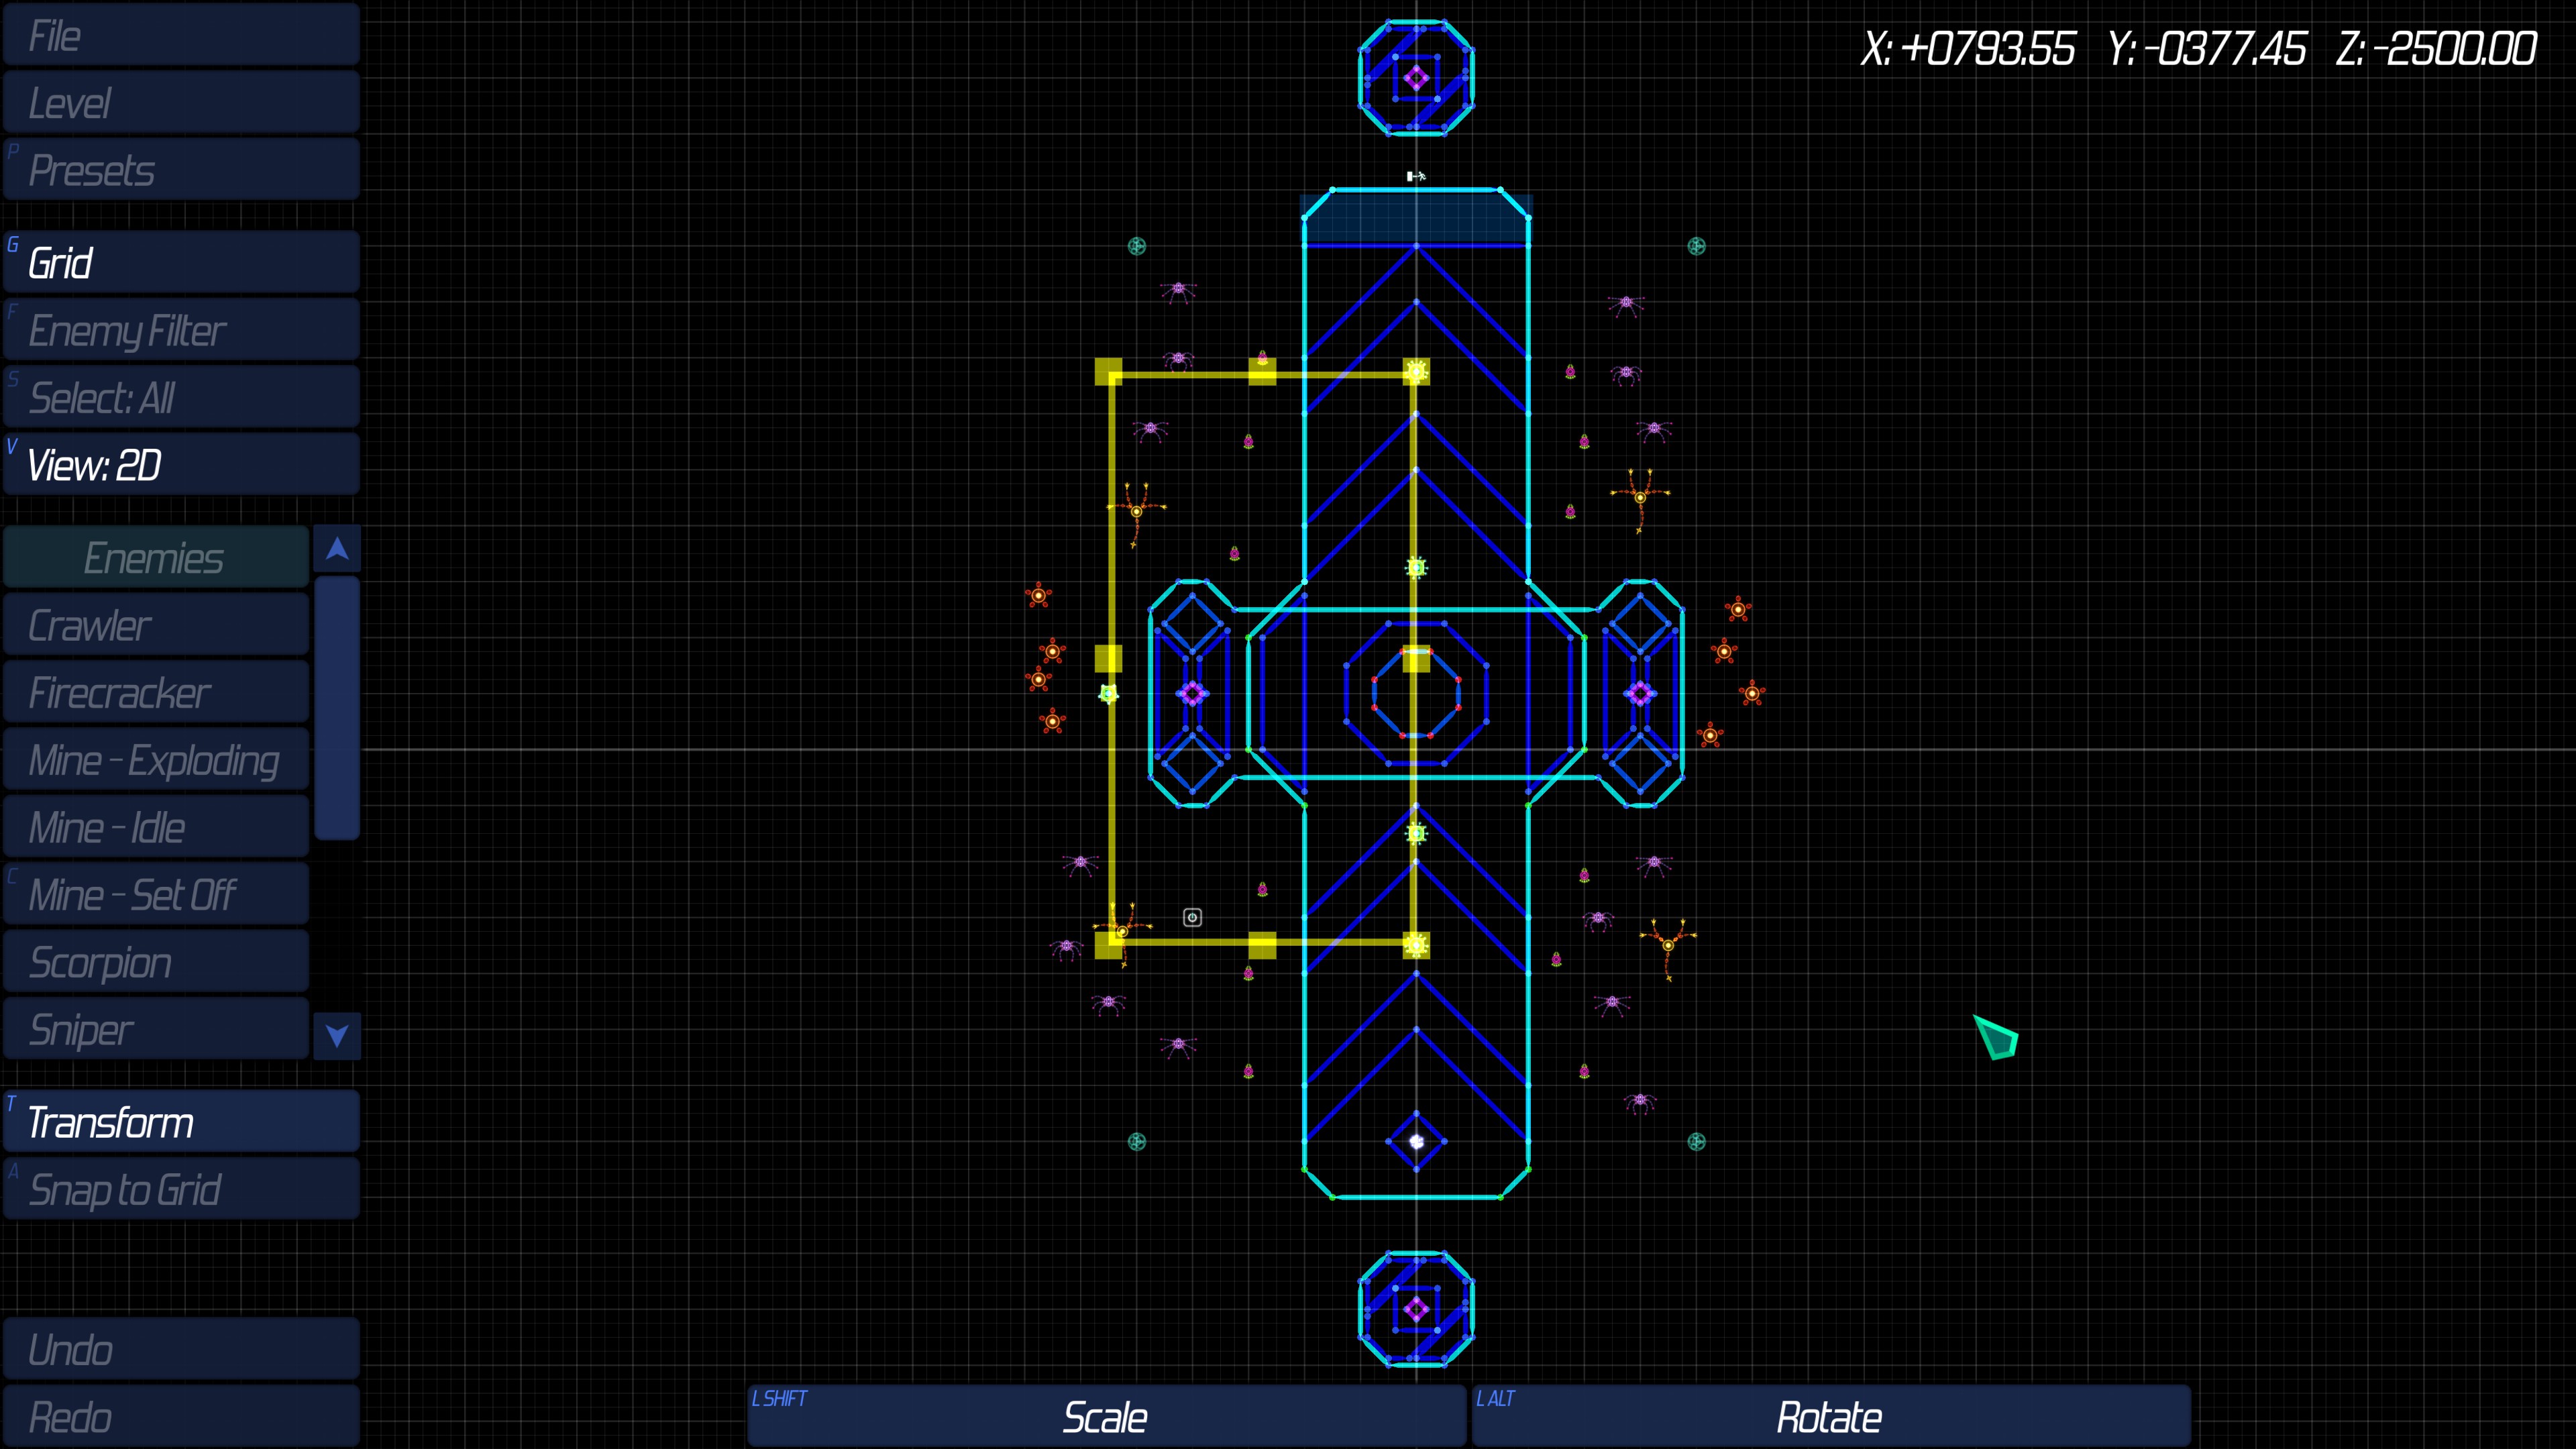Click the top-left green circle waypoint marker
This screenshot has width=2576, height=1449.
1137,246
